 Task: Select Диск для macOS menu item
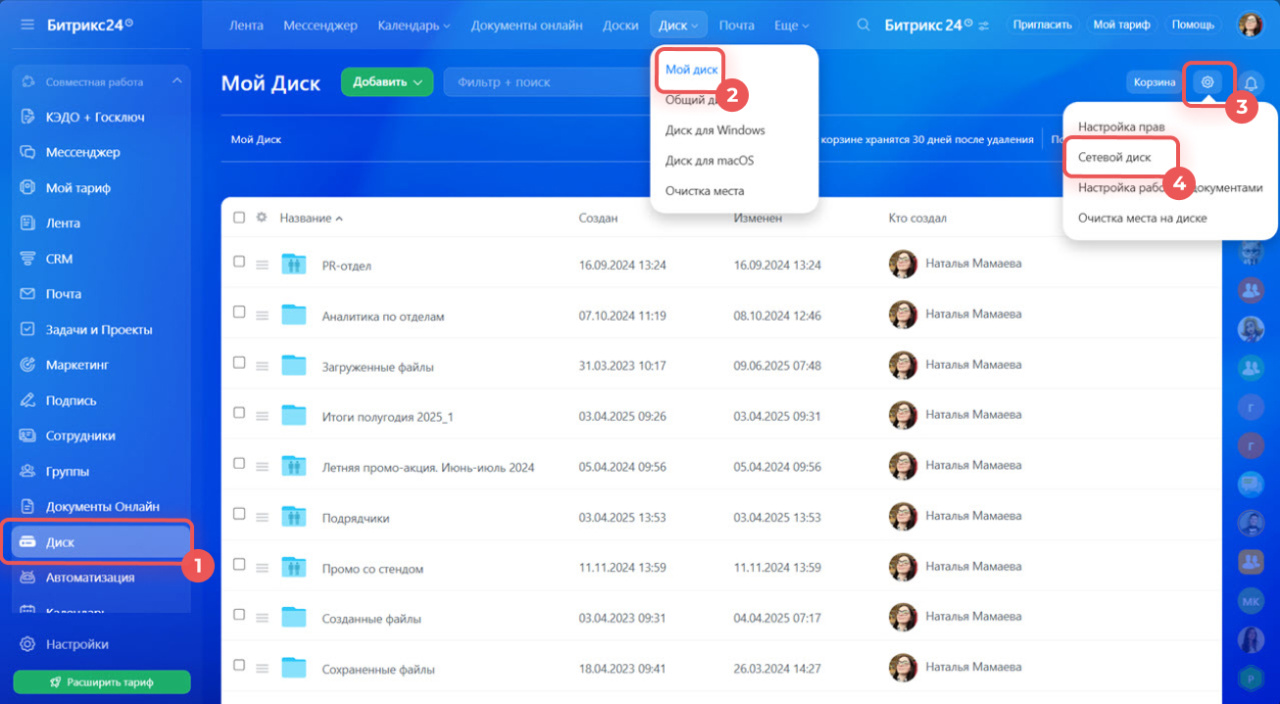point(709,160)
